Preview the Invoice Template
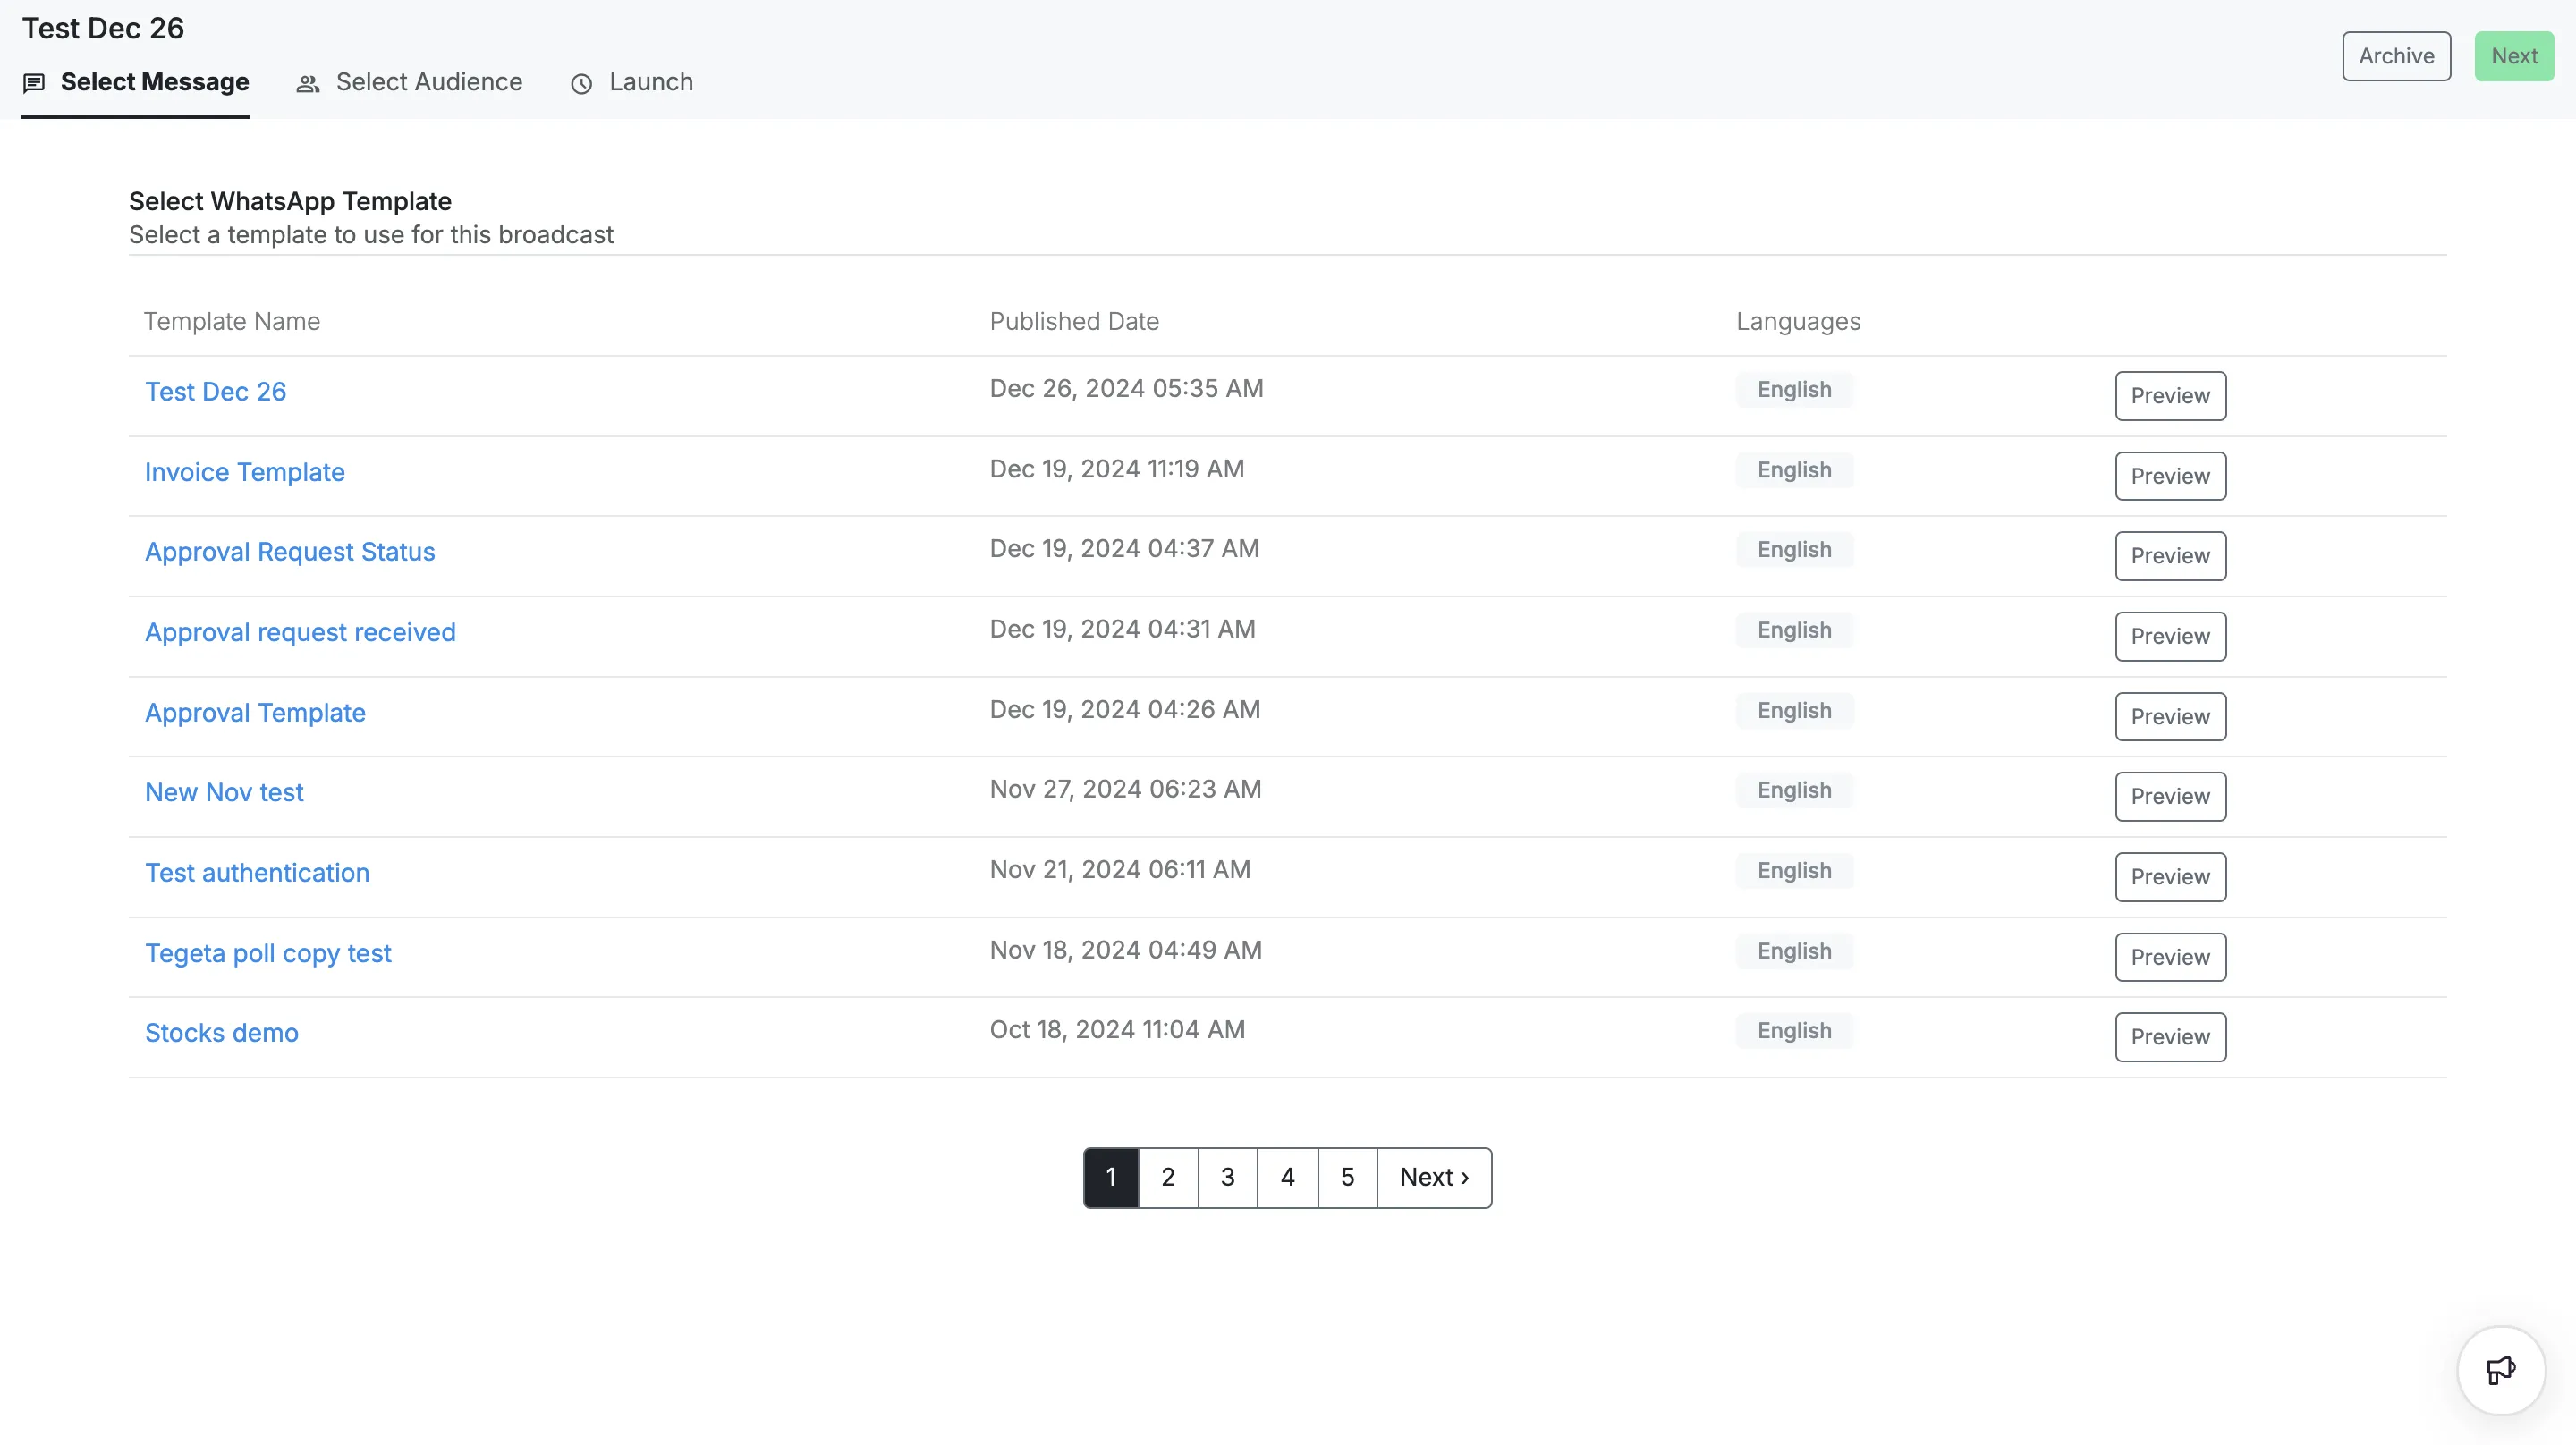The width and height of the screenshot is (2576, 1445). click(x=2170, y=476)
